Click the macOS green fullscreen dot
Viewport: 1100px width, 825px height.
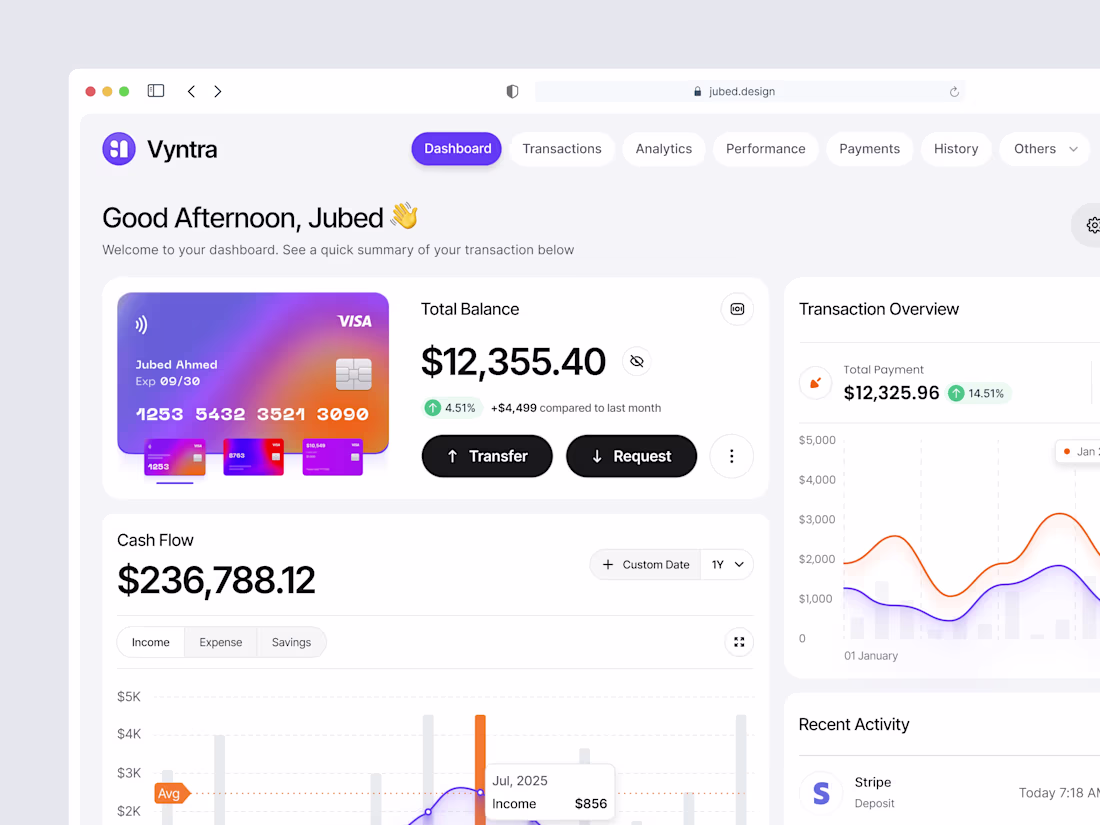tap(124, 91)
